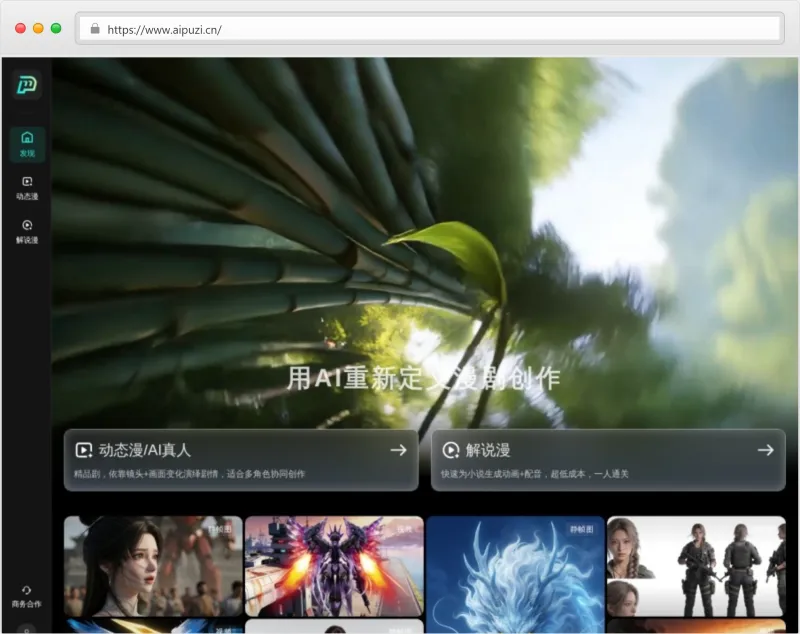
Task: Click the avatar icon at sidebar bottom
Action: pos(27,629)
